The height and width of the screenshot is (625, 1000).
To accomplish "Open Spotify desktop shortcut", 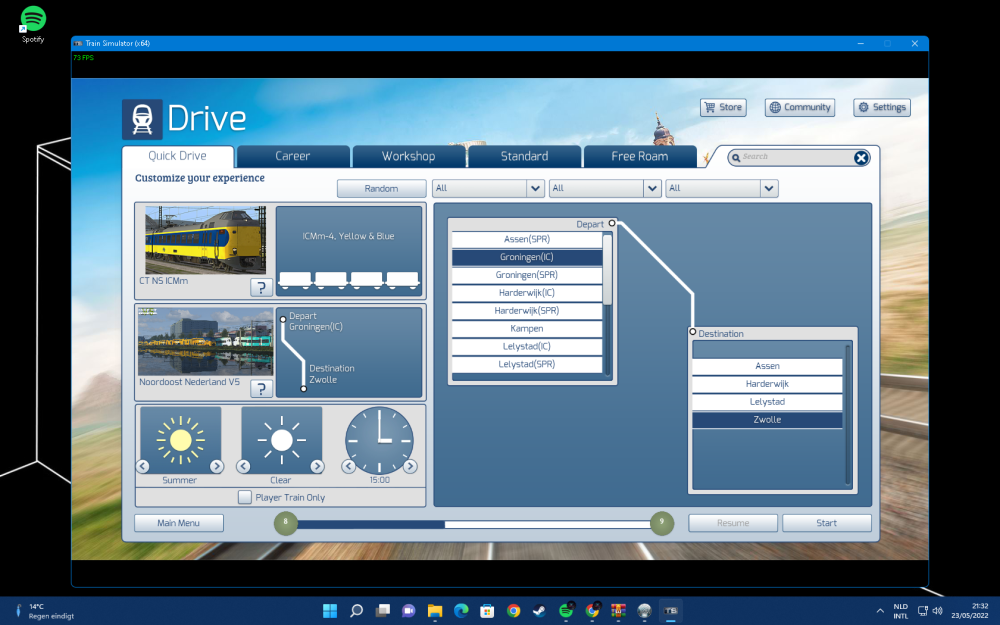I will click(33, 20).
